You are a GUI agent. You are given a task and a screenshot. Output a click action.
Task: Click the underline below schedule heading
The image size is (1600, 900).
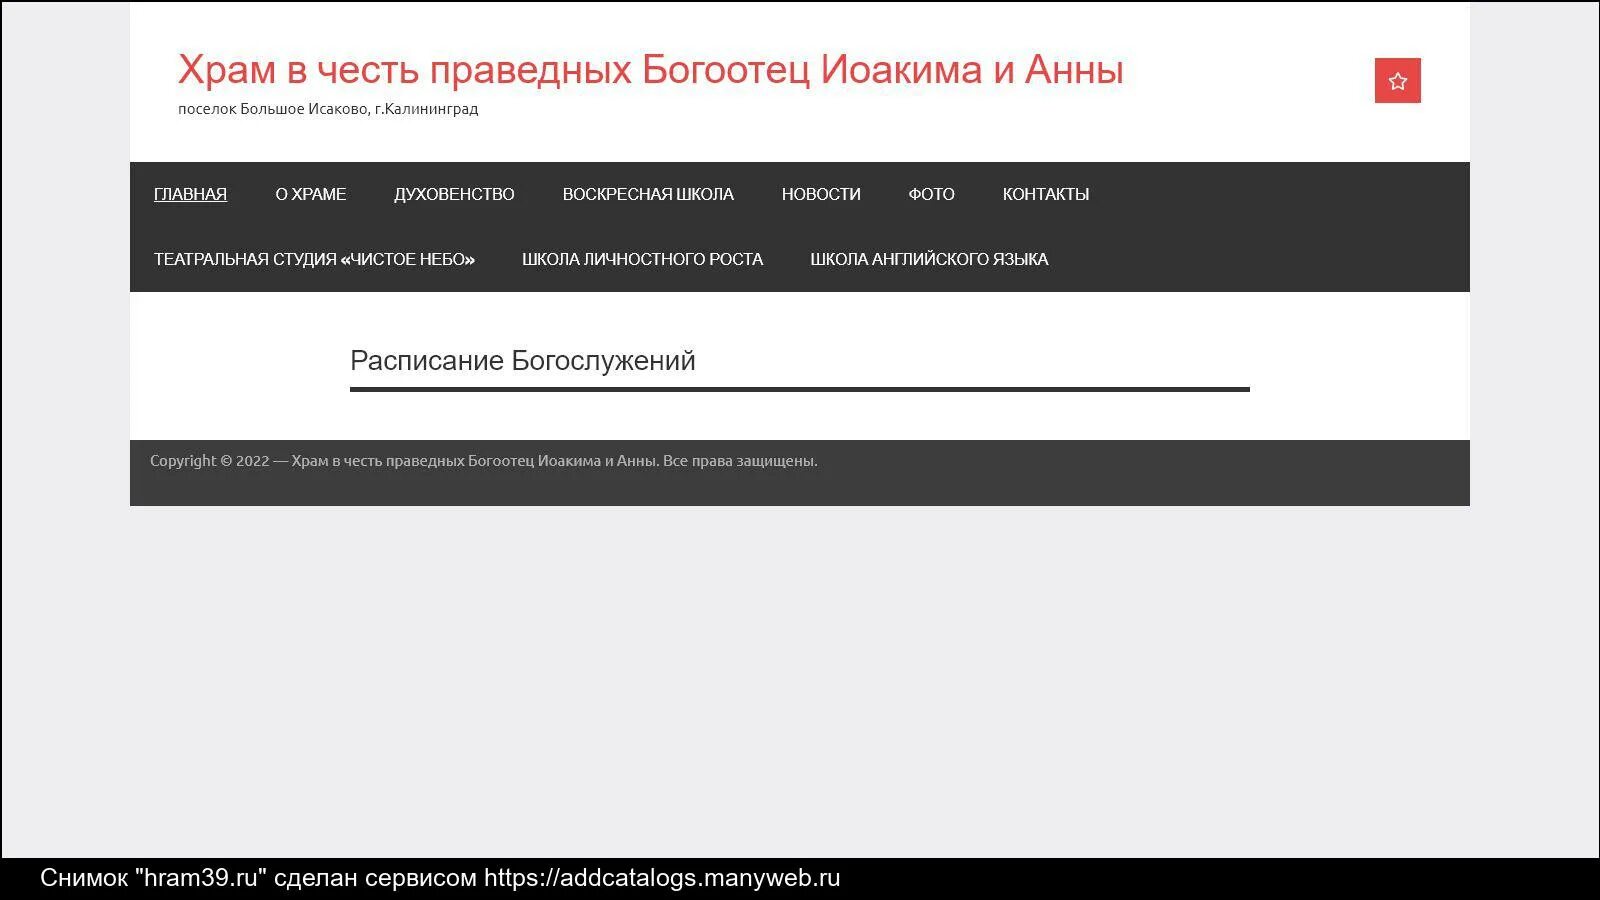pos(798,388)
